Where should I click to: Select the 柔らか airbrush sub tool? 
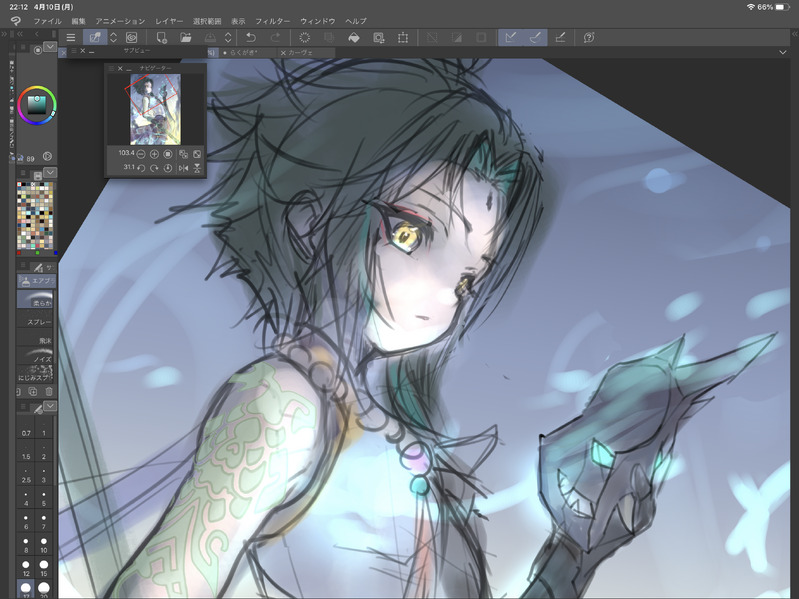click(x=35, y=299)
